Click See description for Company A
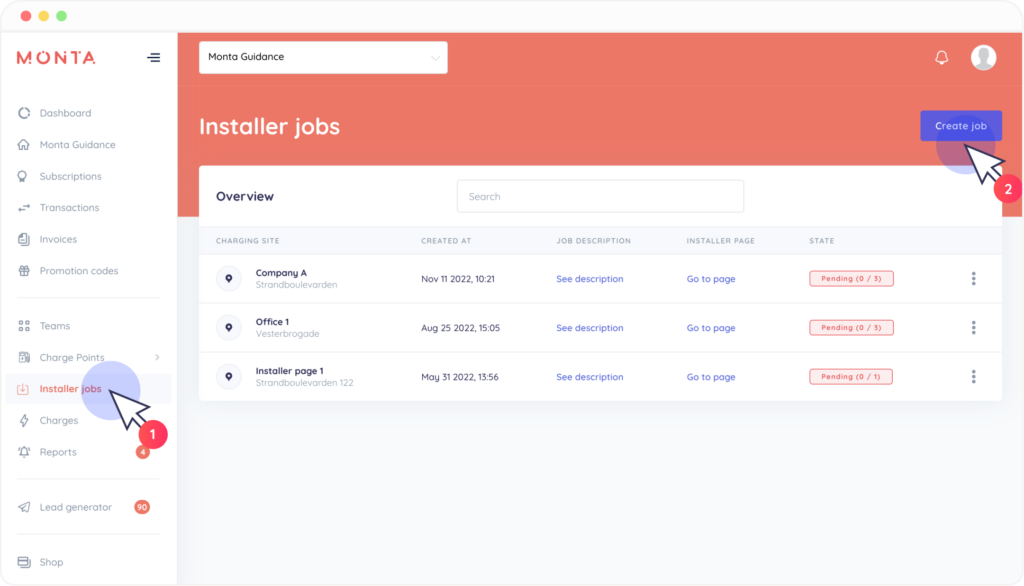 (590, 278)
